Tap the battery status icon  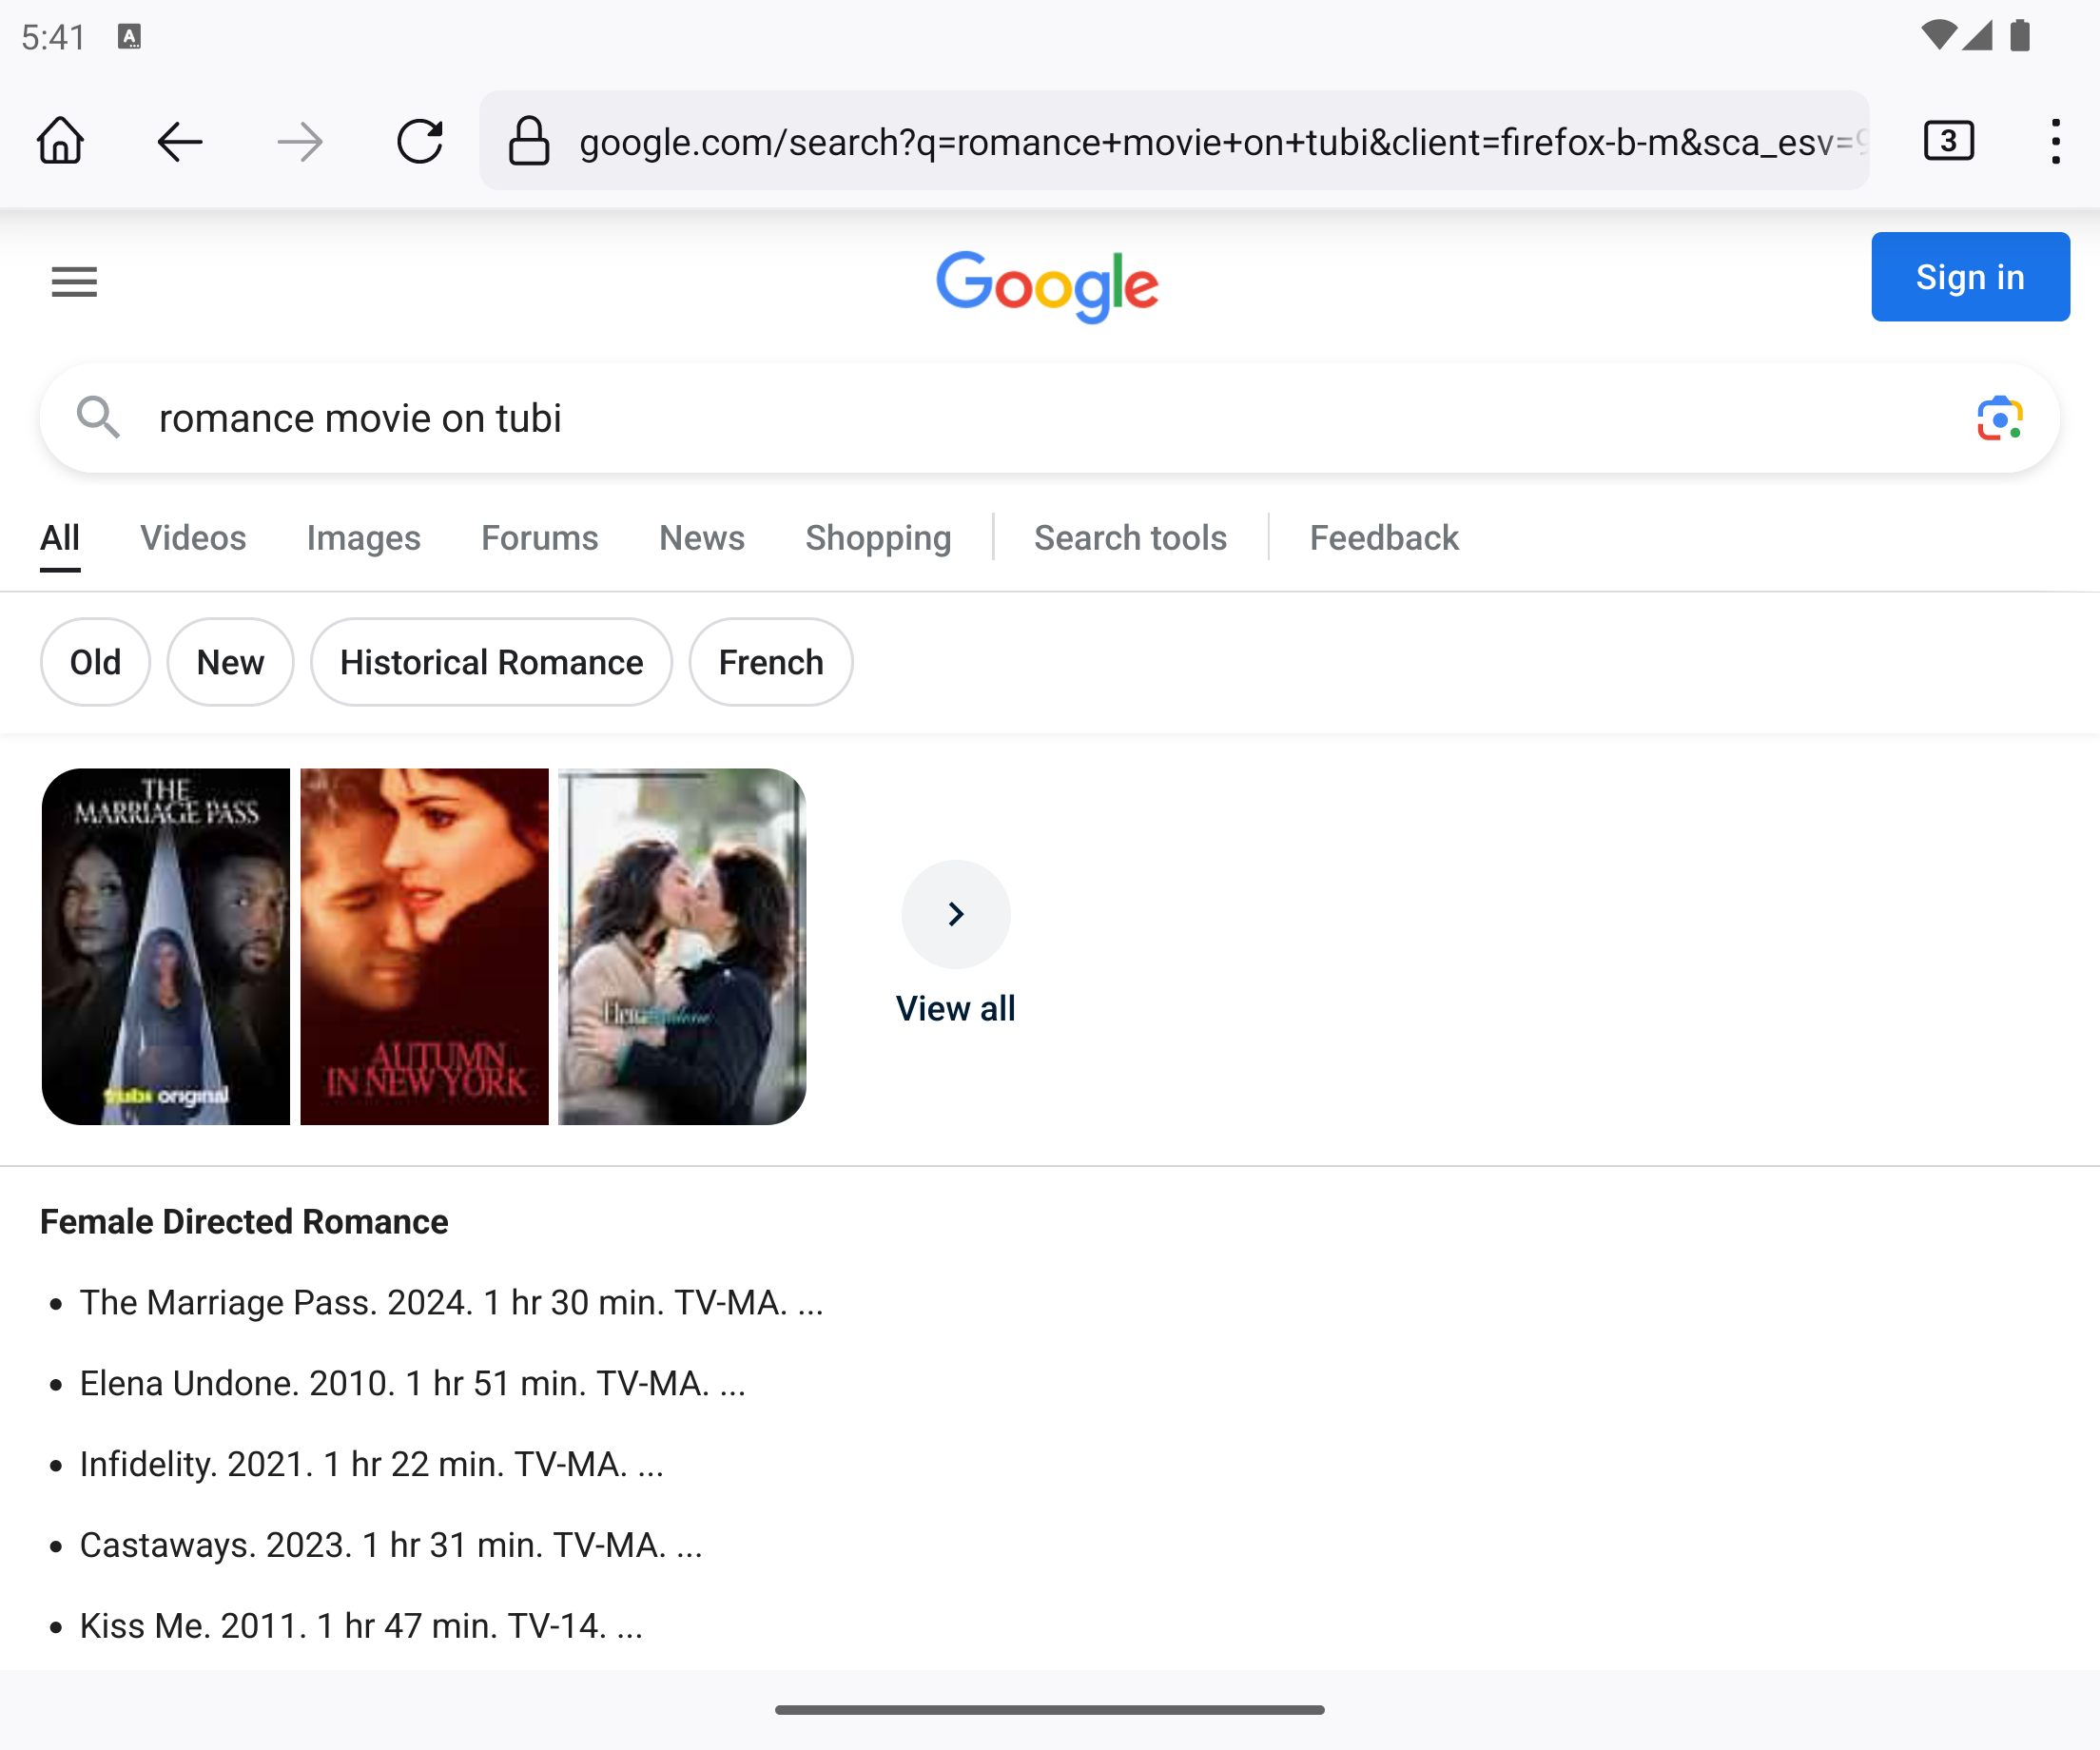(2020, 36)
